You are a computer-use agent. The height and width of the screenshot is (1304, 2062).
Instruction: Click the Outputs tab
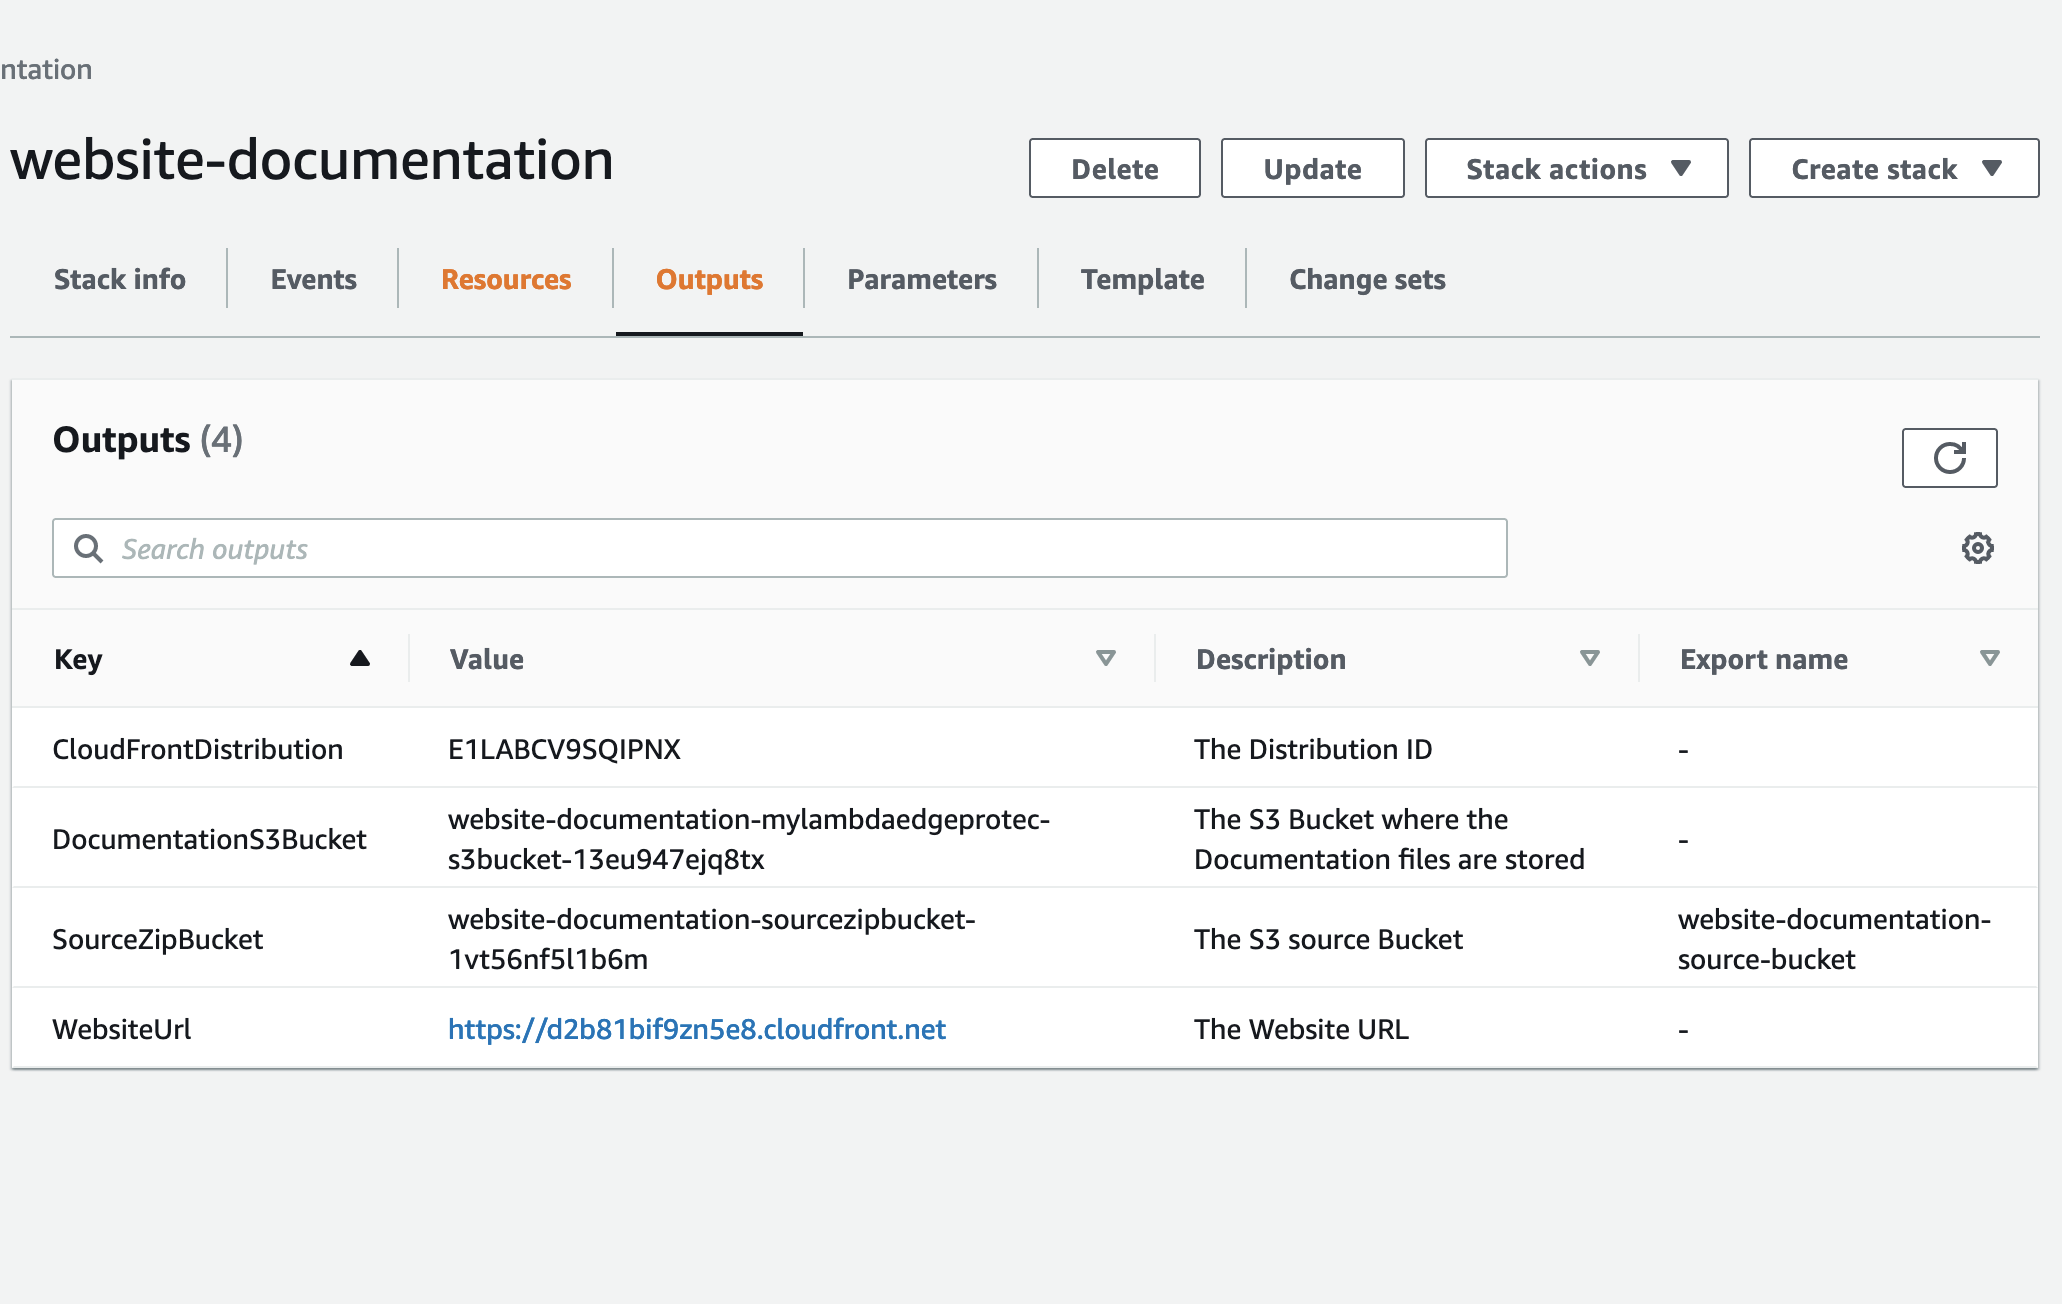pos(709,279)
